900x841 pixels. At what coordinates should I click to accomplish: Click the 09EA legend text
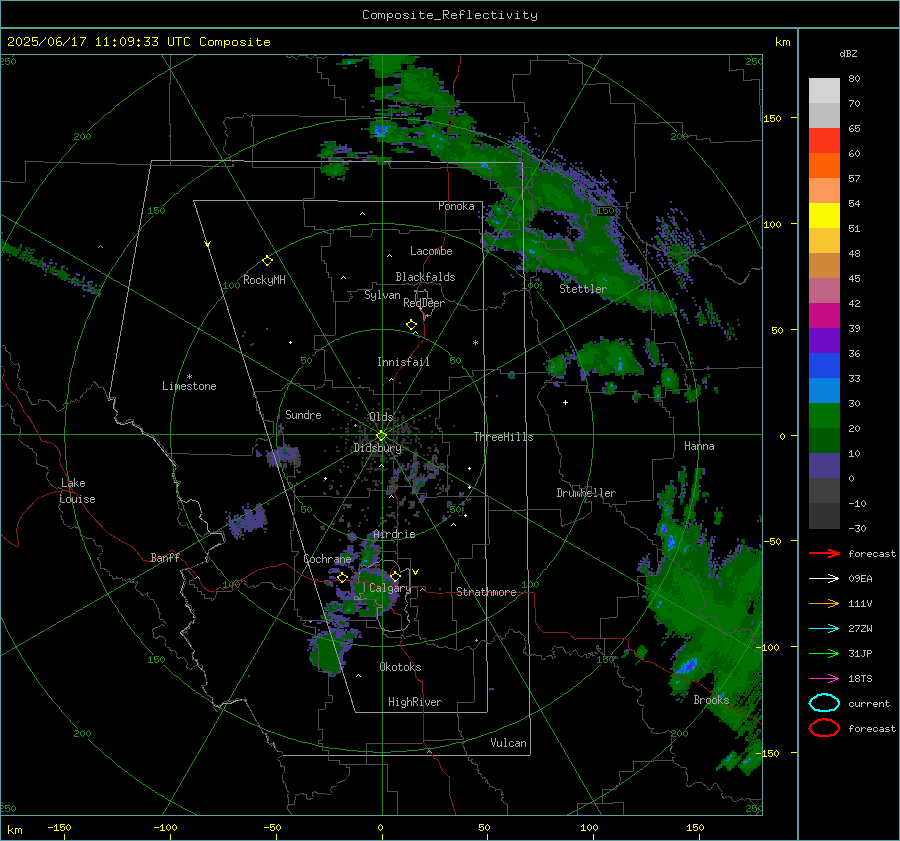[860, 578]
